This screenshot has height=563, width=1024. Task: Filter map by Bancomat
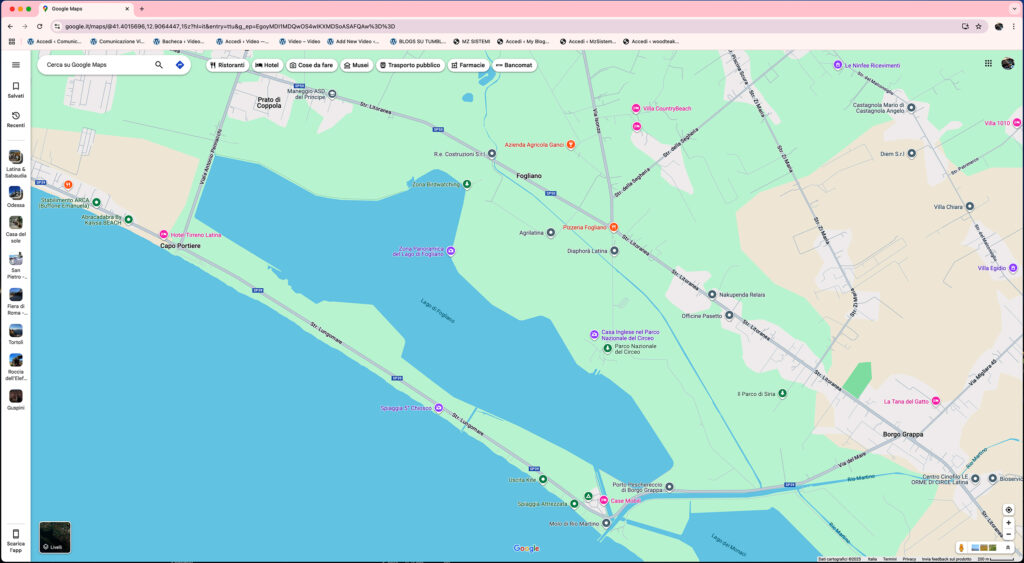[514, 65]
